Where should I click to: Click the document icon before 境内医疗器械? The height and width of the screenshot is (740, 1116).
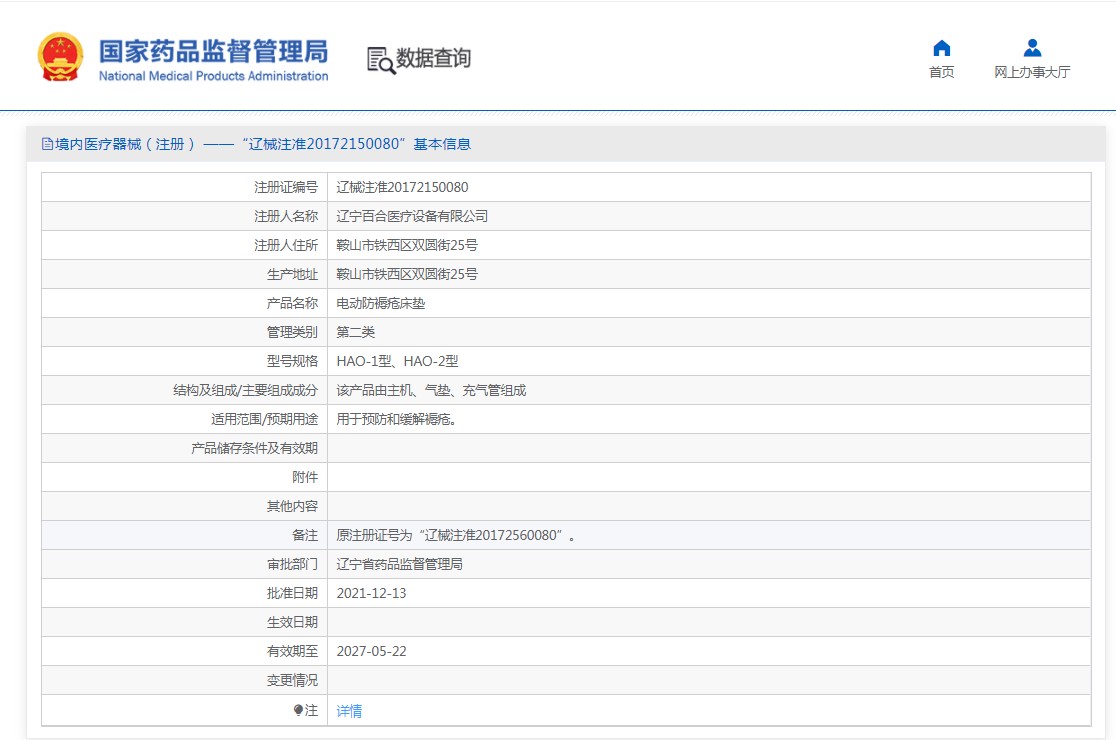[47, 144]
